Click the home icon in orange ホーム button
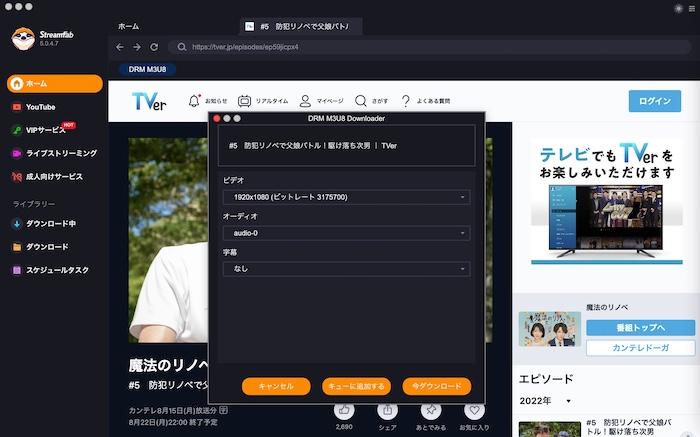Image resolution: width=700 pixels, height=437 pixels. [17, 83]
